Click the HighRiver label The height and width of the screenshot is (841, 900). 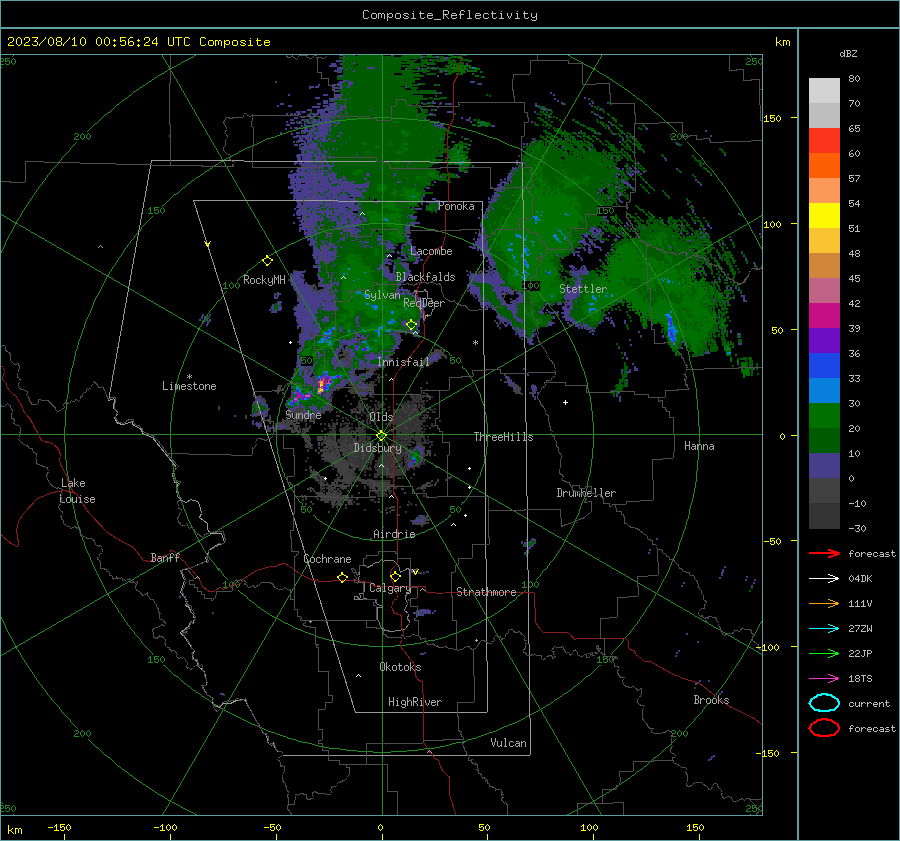coord(415,702)
